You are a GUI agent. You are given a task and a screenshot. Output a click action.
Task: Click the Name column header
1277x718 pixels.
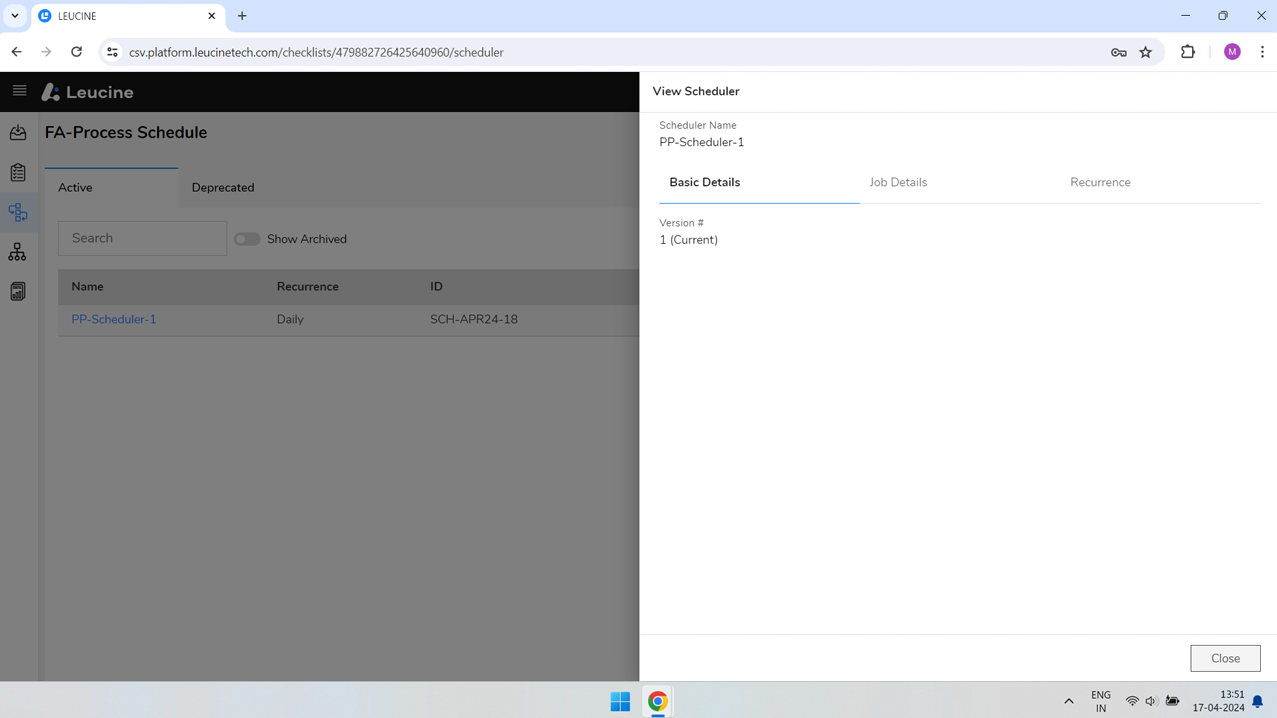(x=87, y=286)
